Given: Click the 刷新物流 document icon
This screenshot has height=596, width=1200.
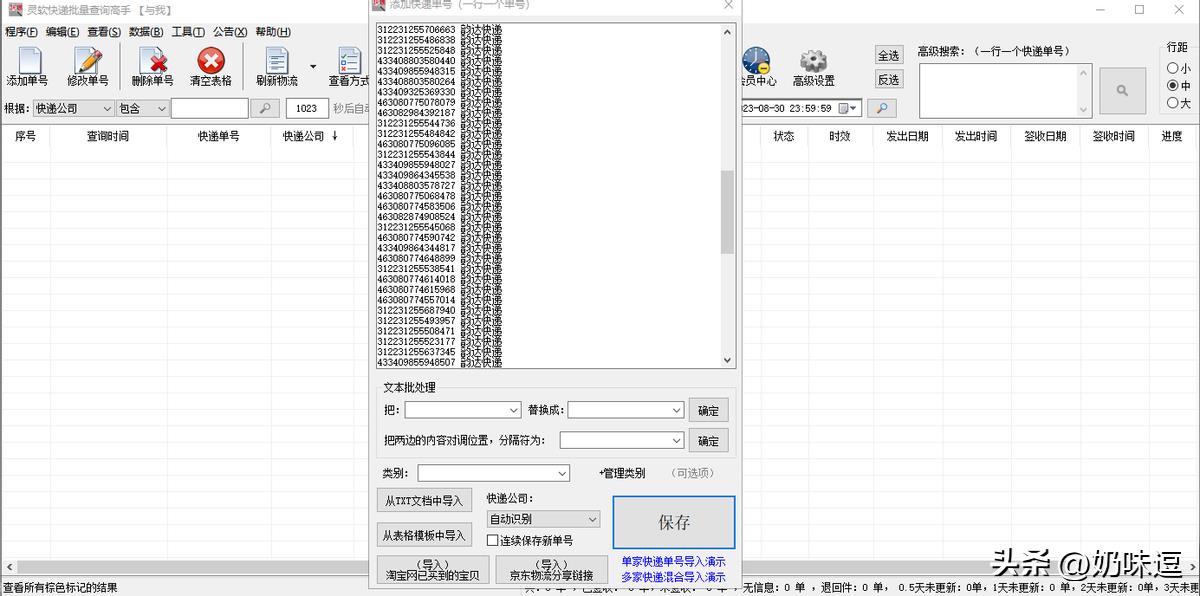Looking at the screenshot, I should coord(276,62).
